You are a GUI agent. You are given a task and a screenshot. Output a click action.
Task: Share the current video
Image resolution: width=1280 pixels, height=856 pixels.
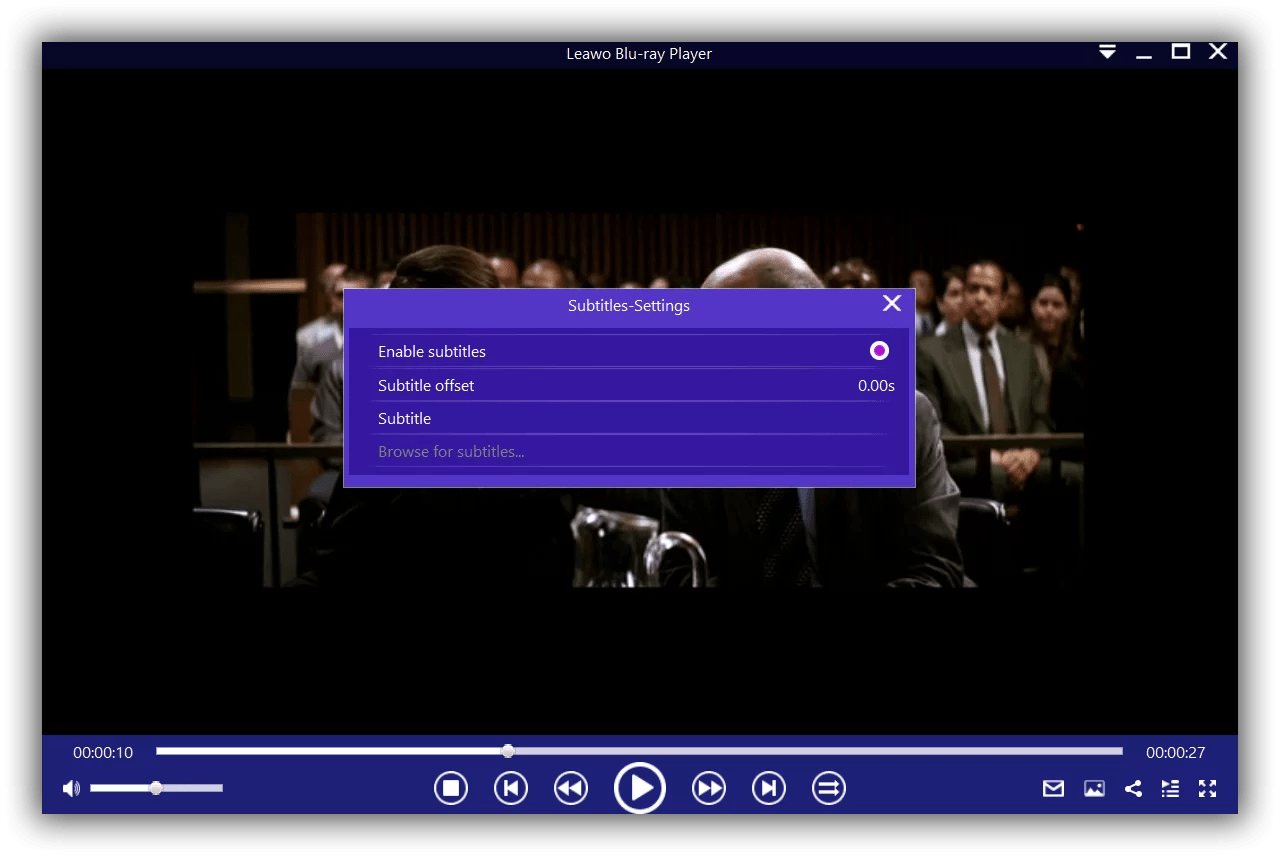coord(1133,788)
